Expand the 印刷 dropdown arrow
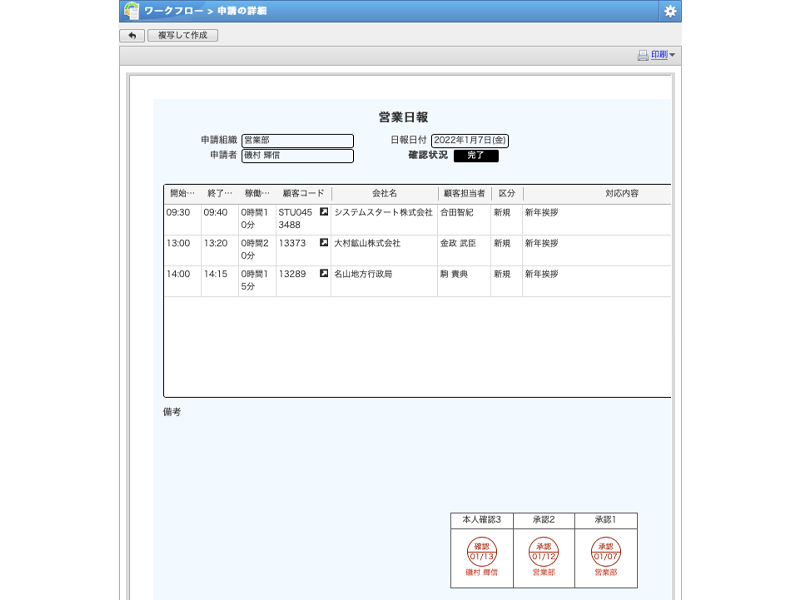This screenshot has width=800, height=600. [x=673, y=56]
